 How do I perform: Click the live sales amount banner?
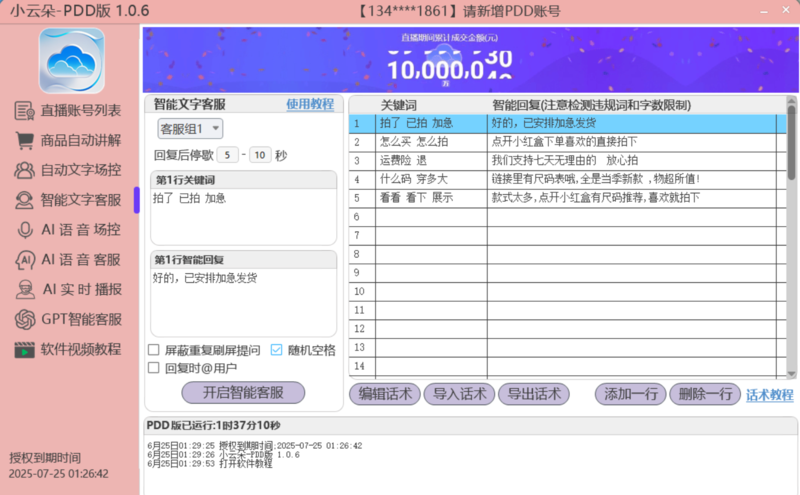tap(470, 60)
